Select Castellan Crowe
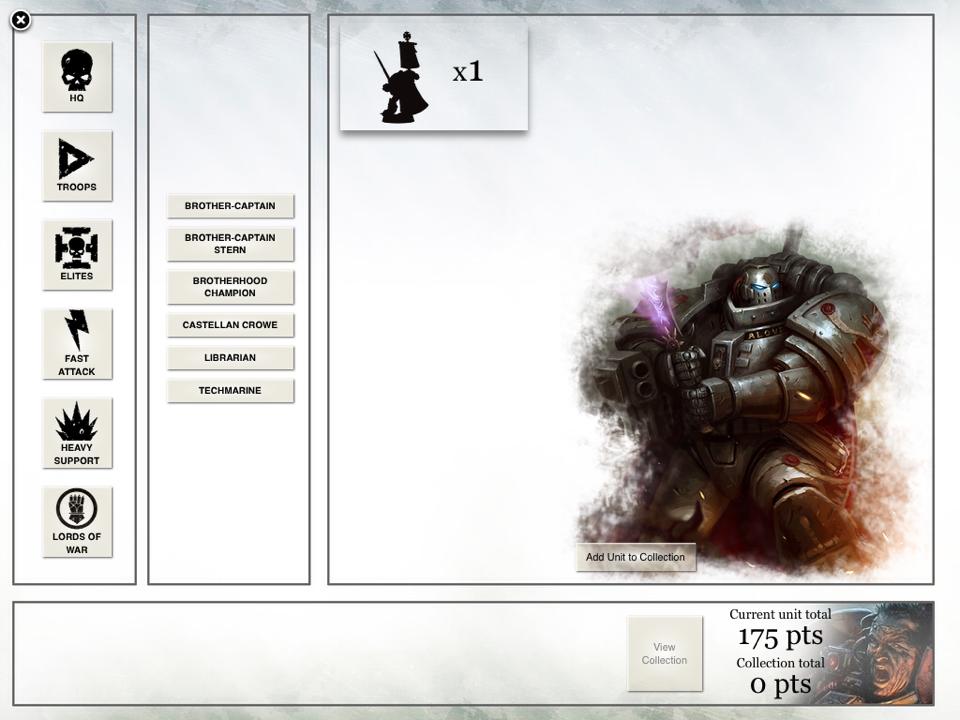960x720 pixels. tap(230, 325)
